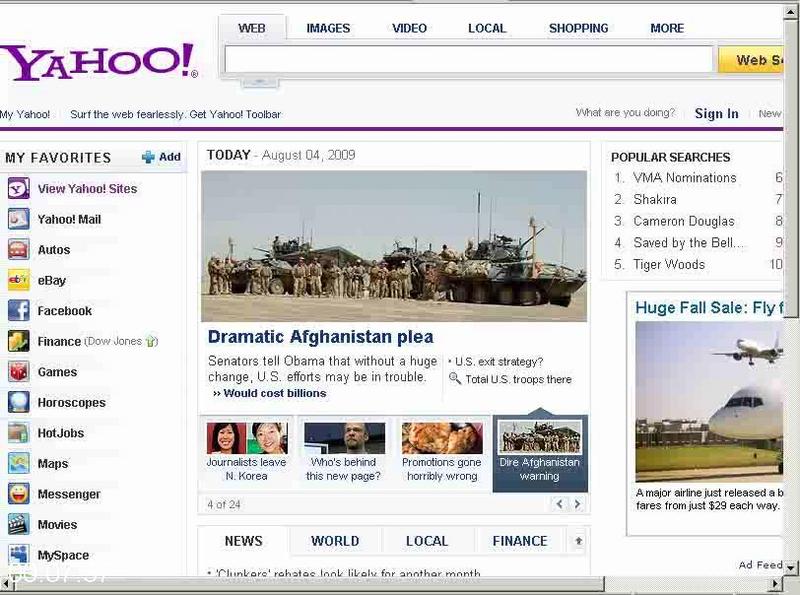Viewport: 800px width, 595px height.
Task: Click the airplane ad image
Action: click(709, 401)
